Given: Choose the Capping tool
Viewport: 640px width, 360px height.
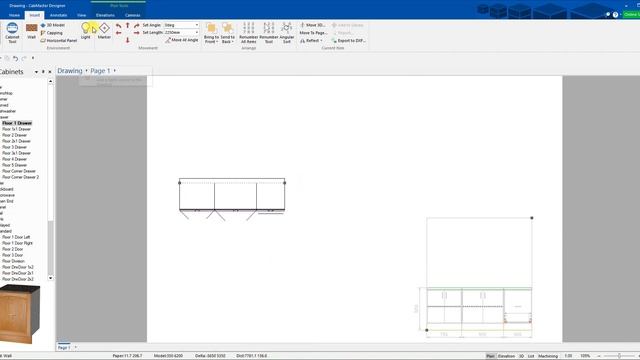Looking at the screenshot, I should 52,33.
